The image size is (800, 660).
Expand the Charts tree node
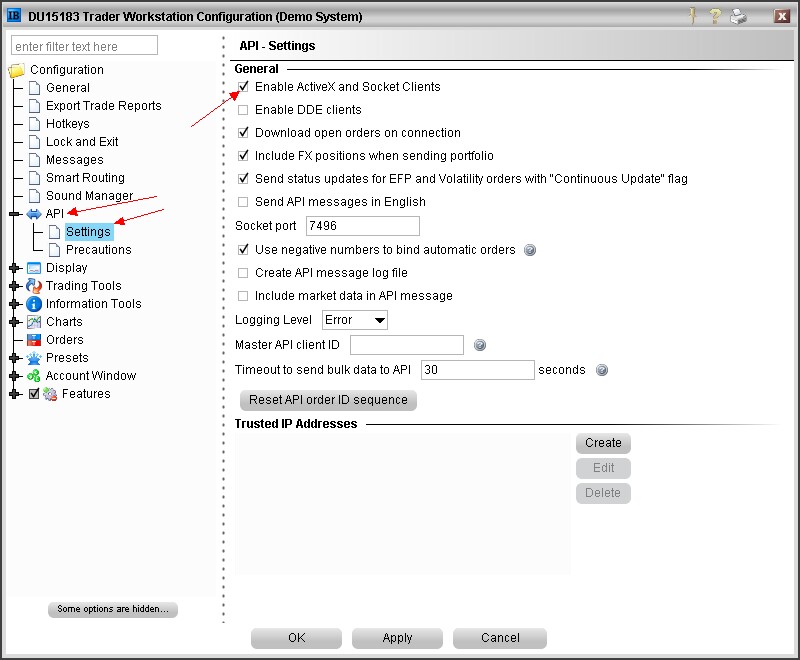(15, 322)
